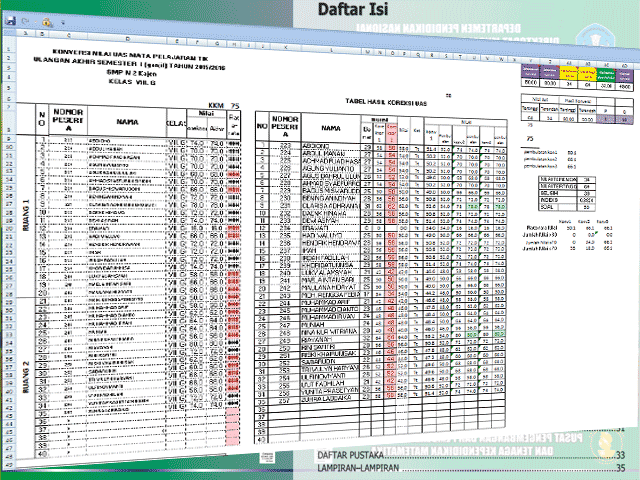Click 'NAMA' header in left table
640x480 pixels.
[127, 122]
